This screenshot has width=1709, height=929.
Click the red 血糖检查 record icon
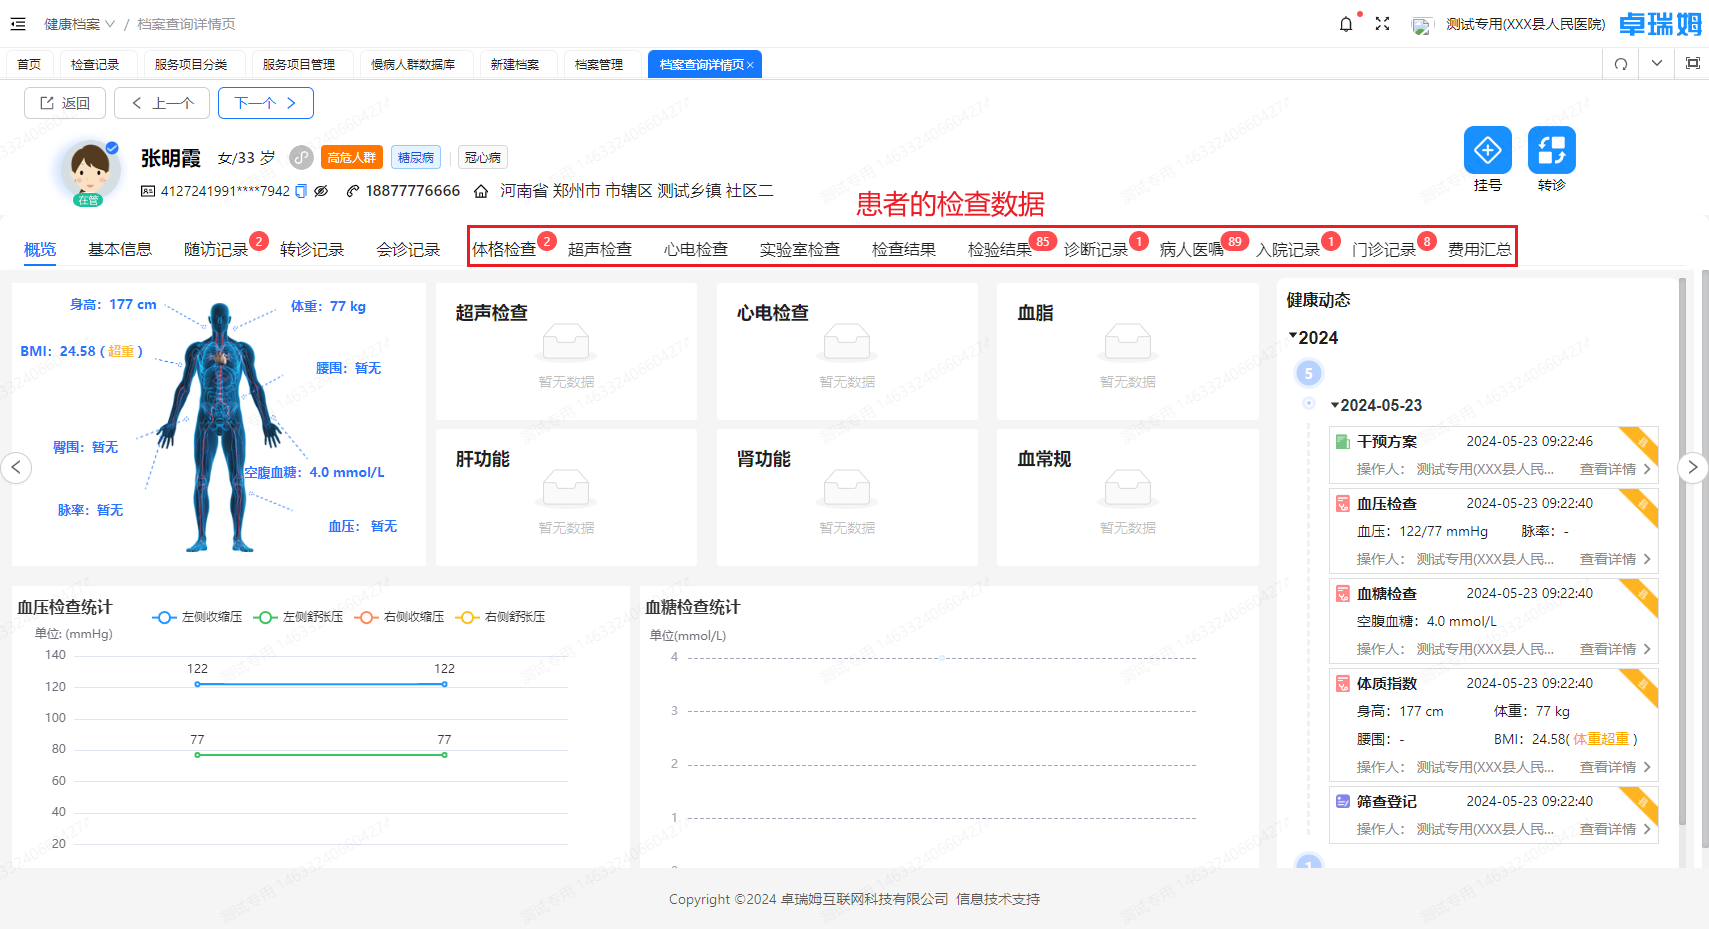tap(1343, 594)
